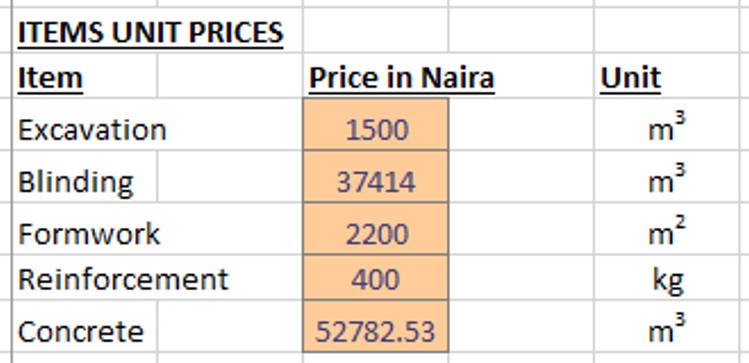Click the Excavation price cell showing 1500
Screen dimensions: 749x363
(375, 125)
